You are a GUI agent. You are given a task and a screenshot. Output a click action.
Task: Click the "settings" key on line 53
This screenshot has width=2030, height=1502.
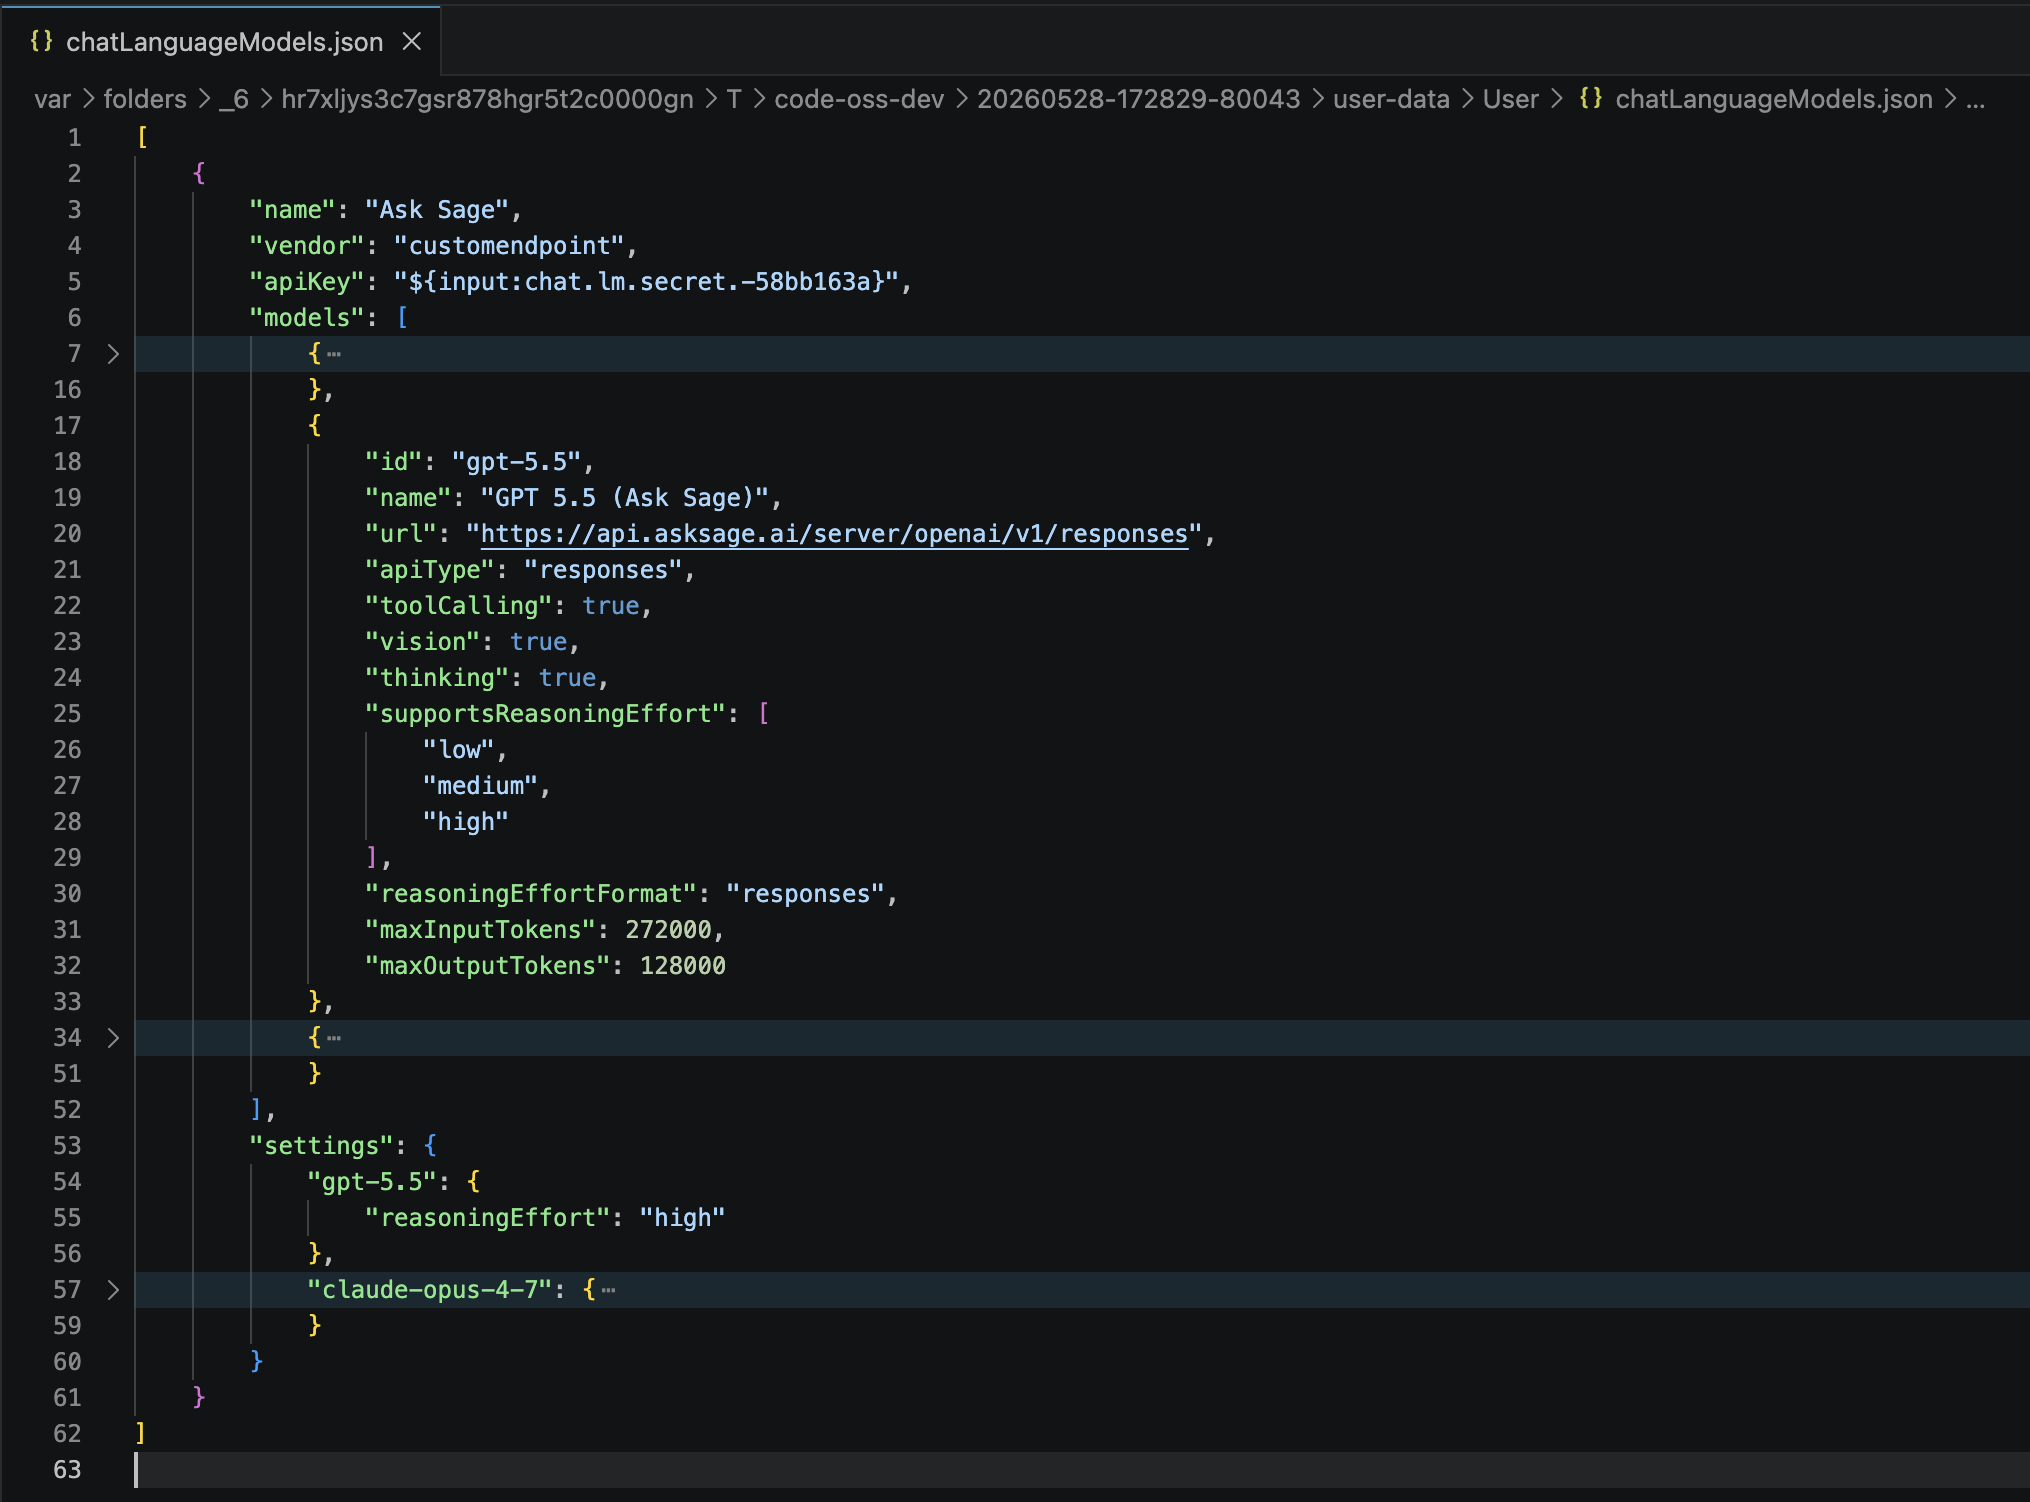(x=321, y=1146)
